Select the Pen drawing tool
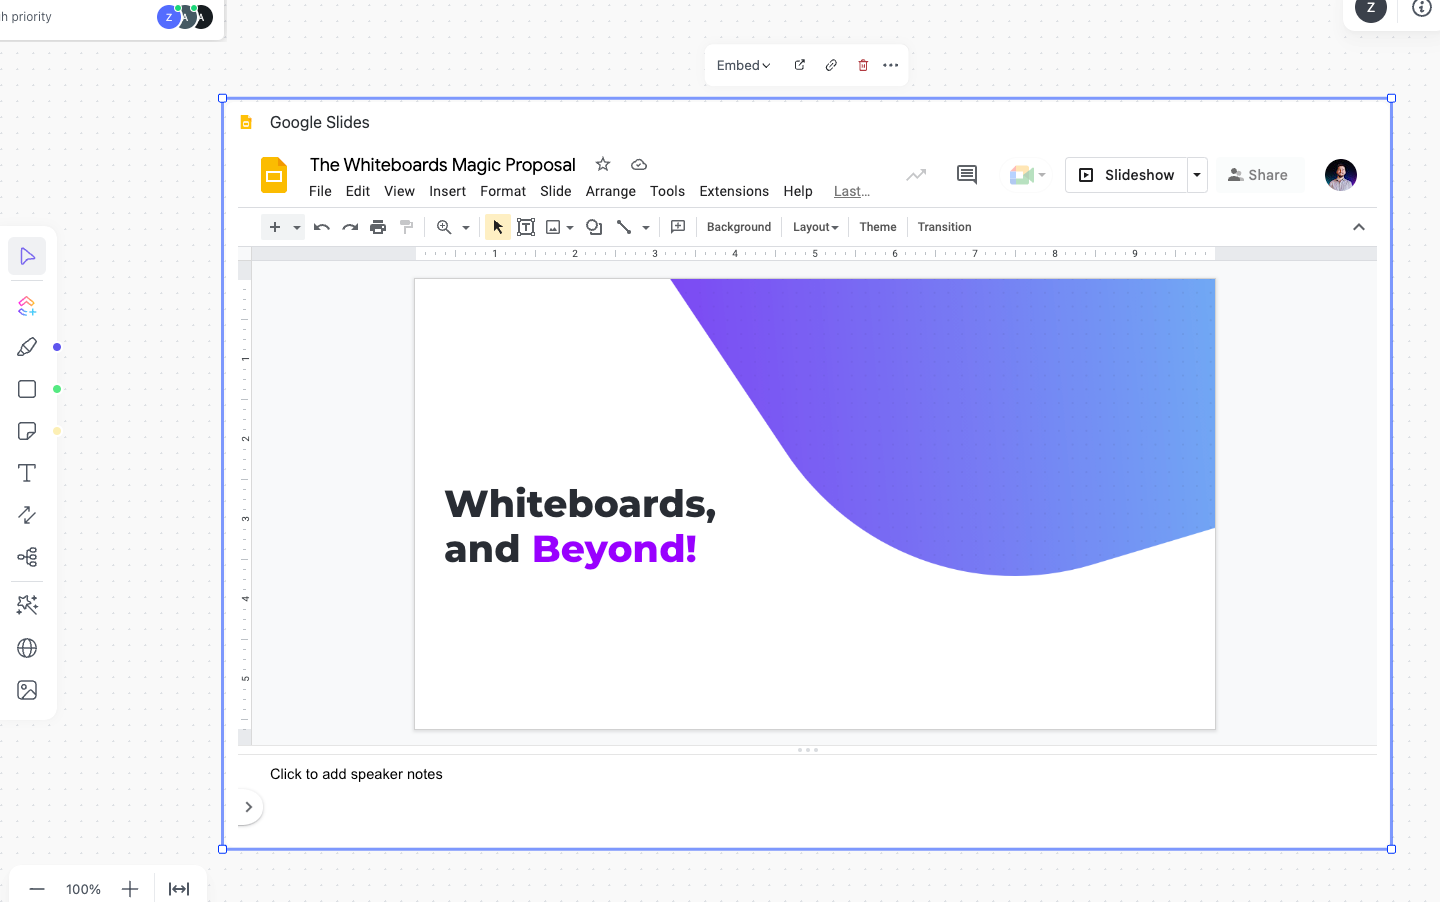1440x902 pixels. tap(27, 347)
